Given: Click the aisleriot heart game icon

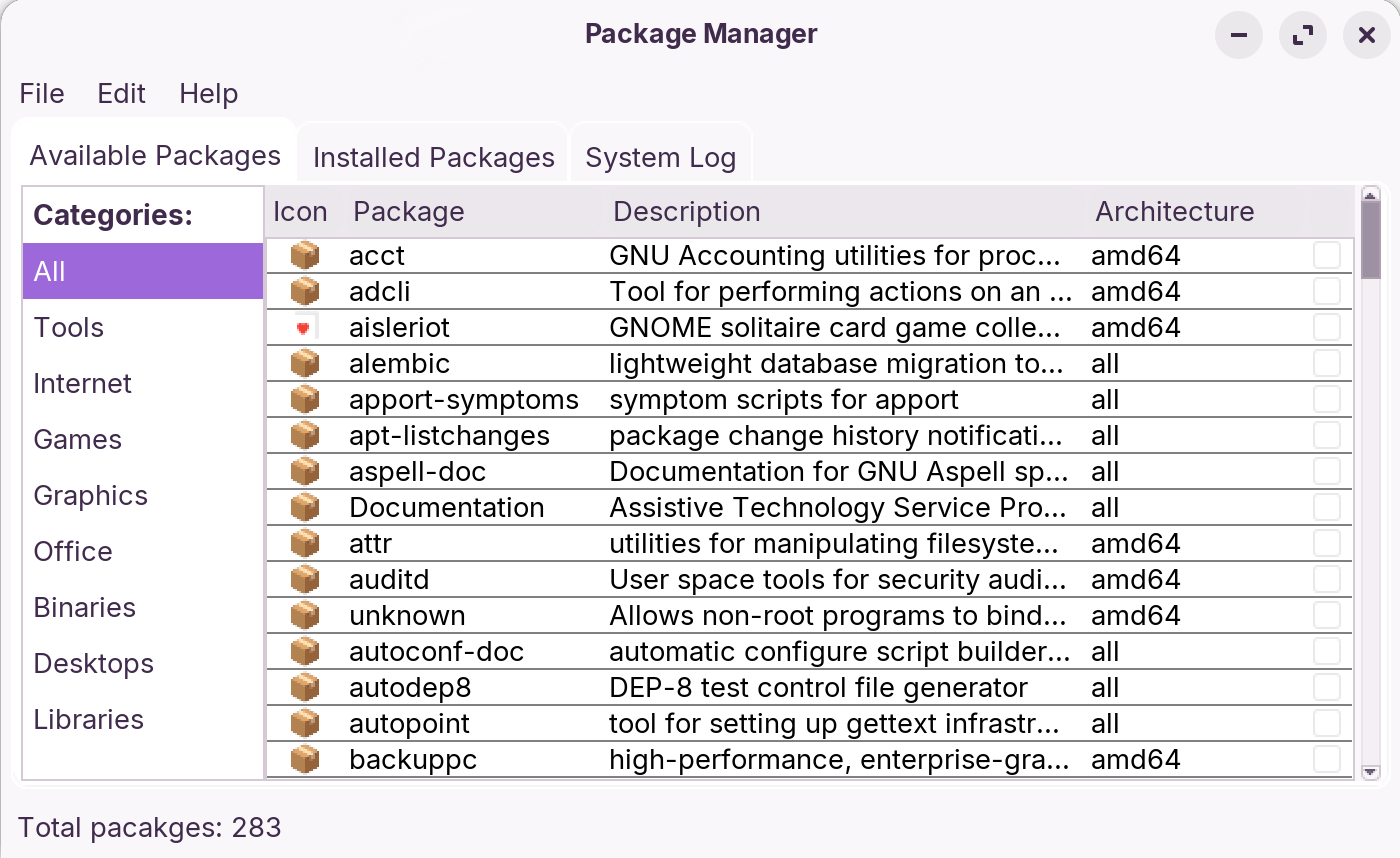Looking at the screenshot, I should (x=303, y=327).
